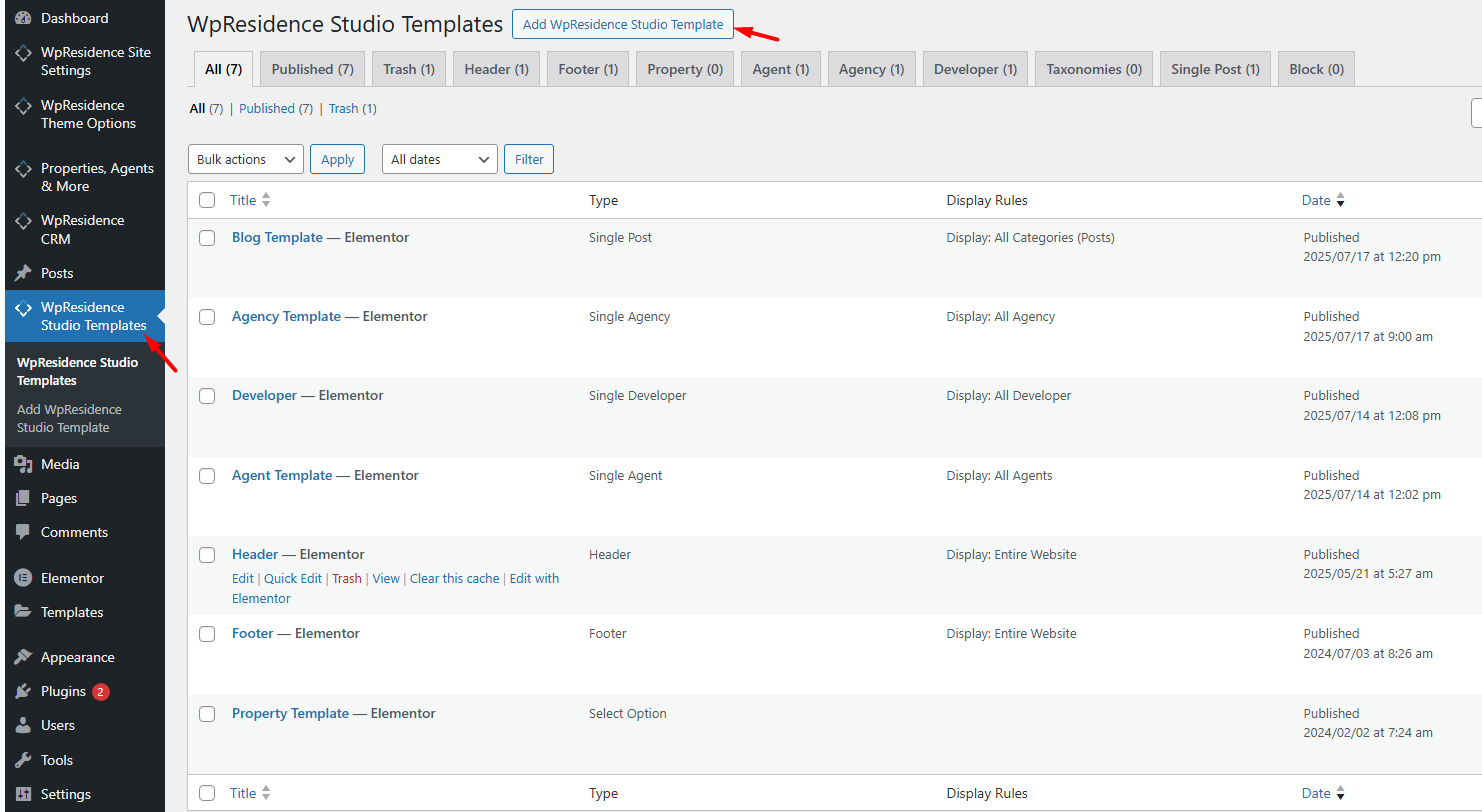
Task: Click the Filter button
Action: coord(529,159)
